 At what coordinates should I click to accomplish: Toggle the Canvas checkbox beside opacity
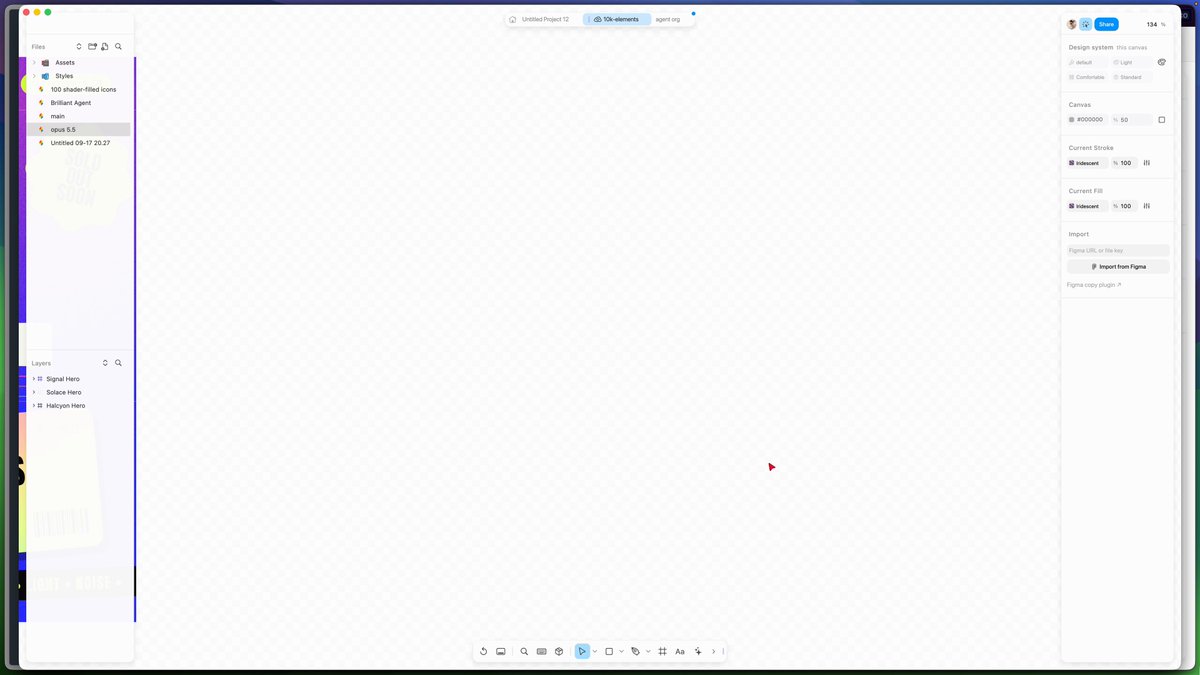coord(1162,120)
